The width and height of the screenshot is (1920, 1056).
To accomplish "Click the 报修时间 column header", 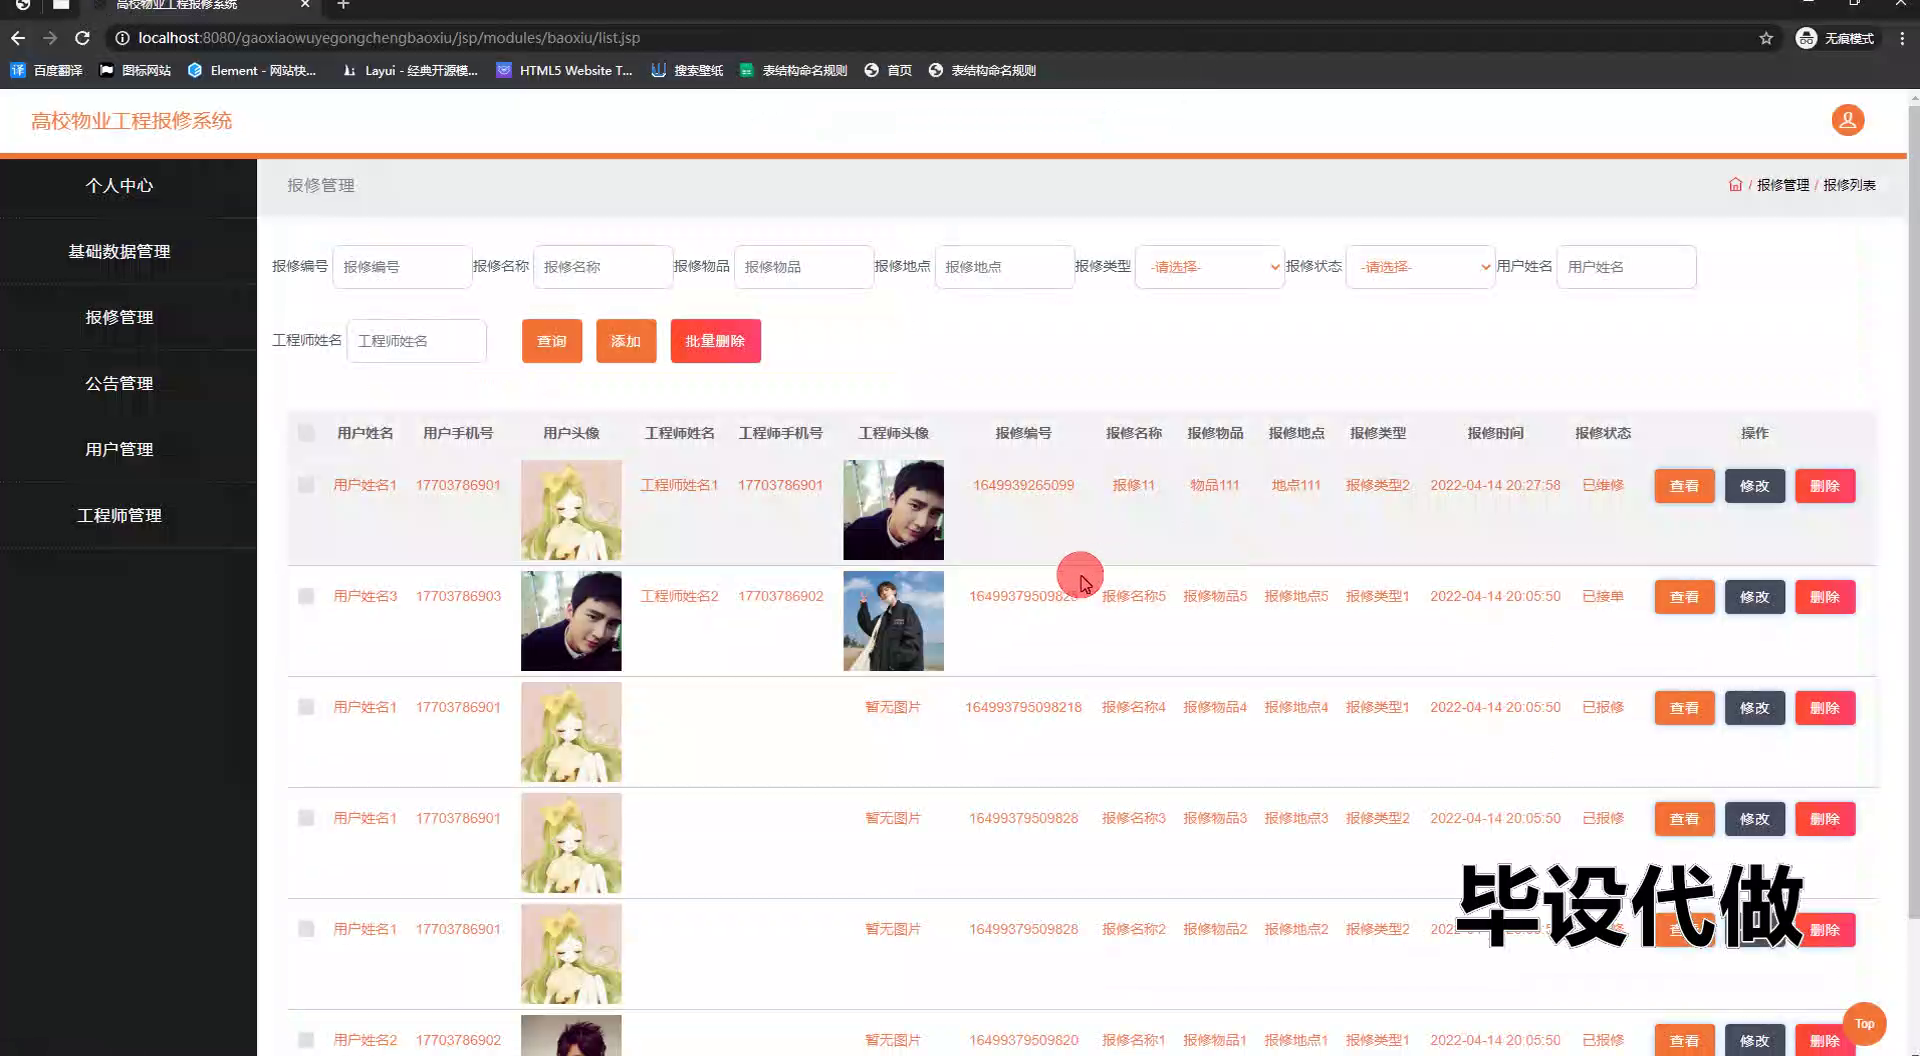I will 1495,433.
